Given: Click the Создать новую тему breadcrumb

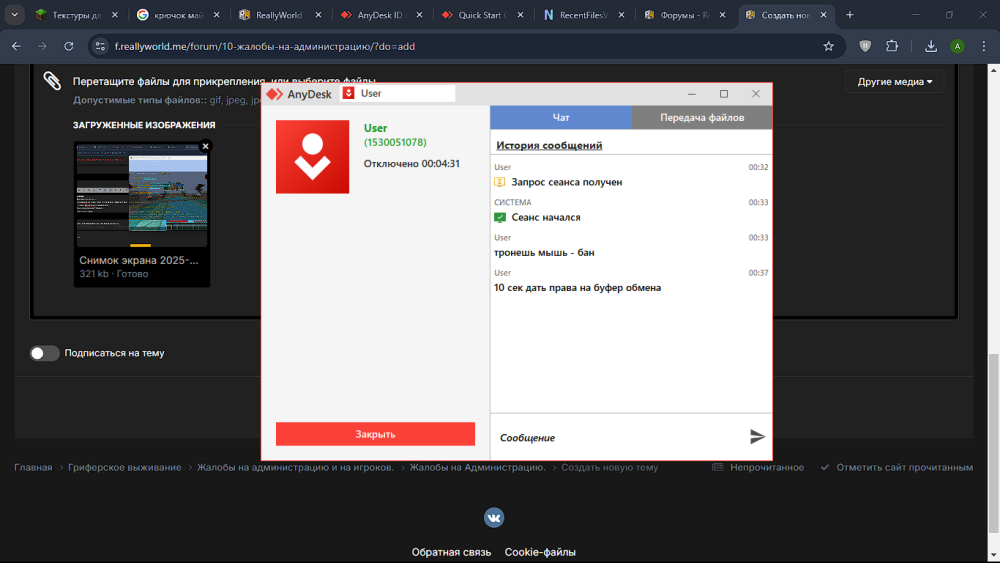Looking at the screenshot, I should 609,467.
